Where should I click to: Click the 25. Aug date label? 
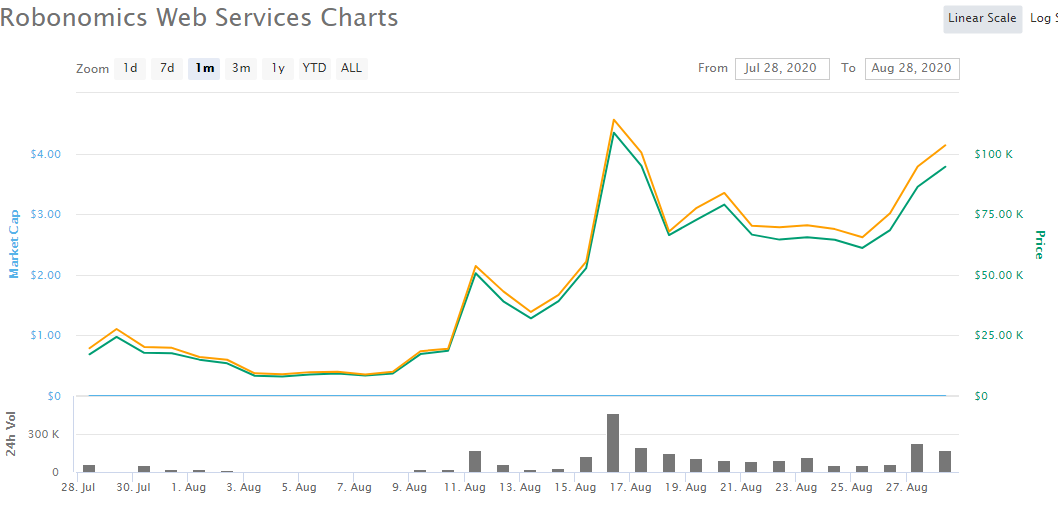(853, 487)
